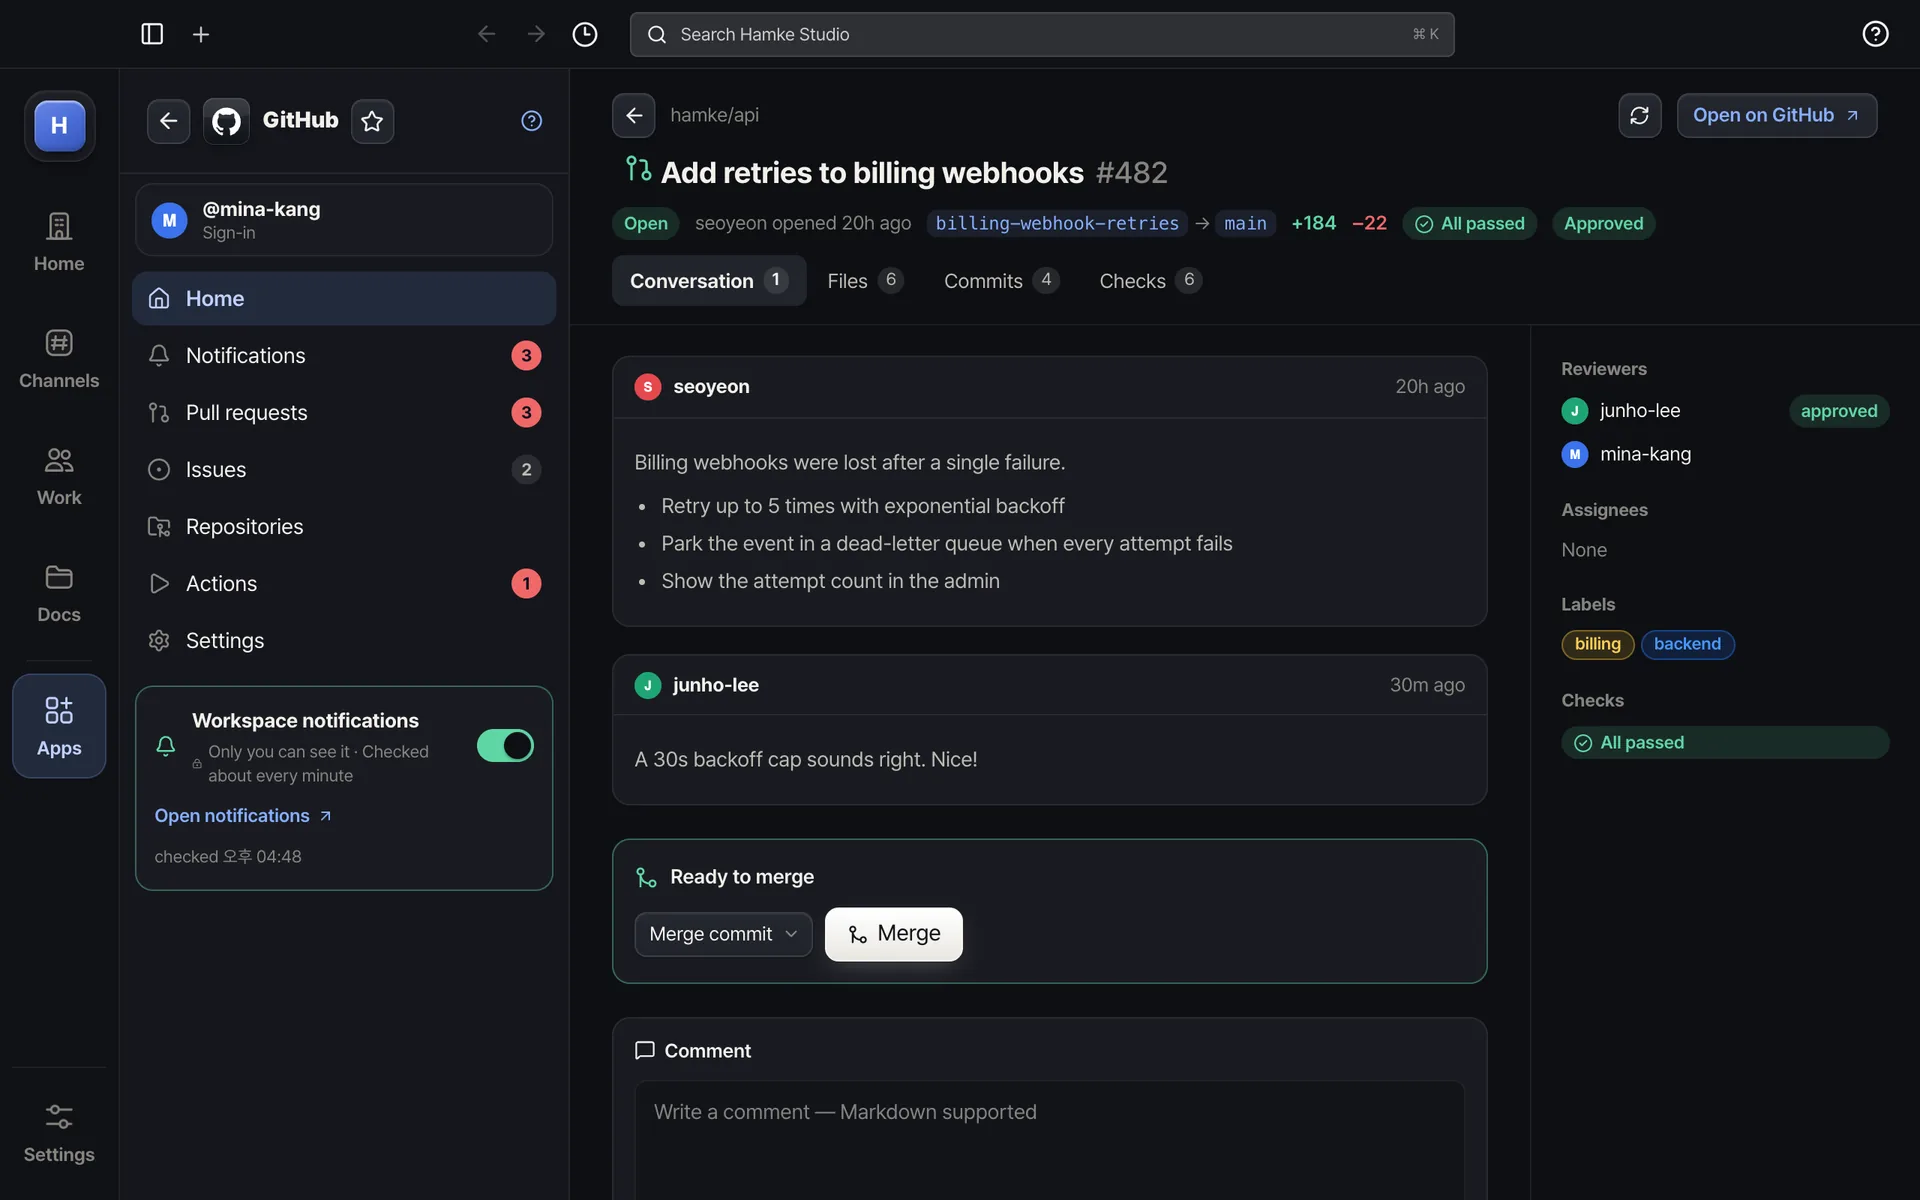This screenshot has width=1920, height=1200.
Task: Open the GitHub panel help icon
Action: click(x=531, y=121)
